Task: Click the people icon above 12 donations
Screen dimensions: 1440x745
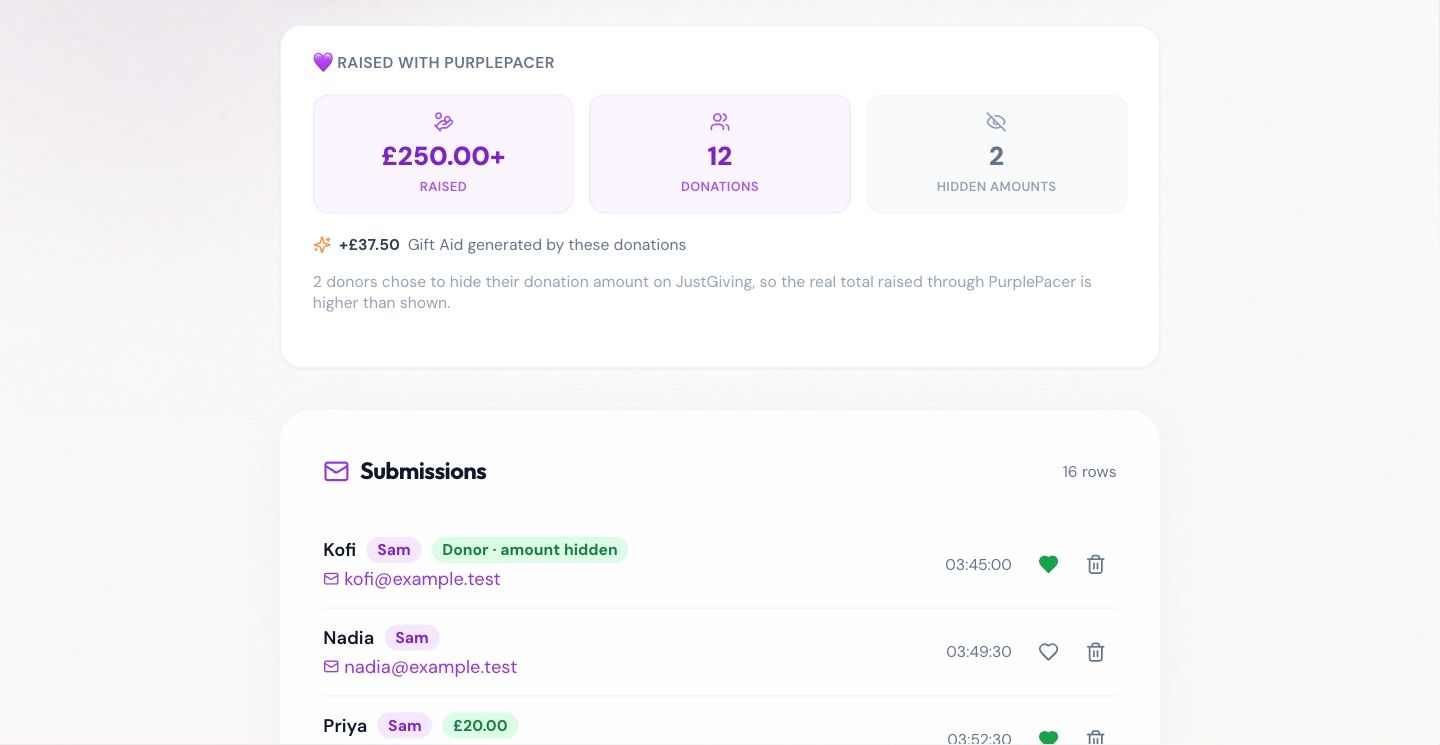Action: [720, 122]
